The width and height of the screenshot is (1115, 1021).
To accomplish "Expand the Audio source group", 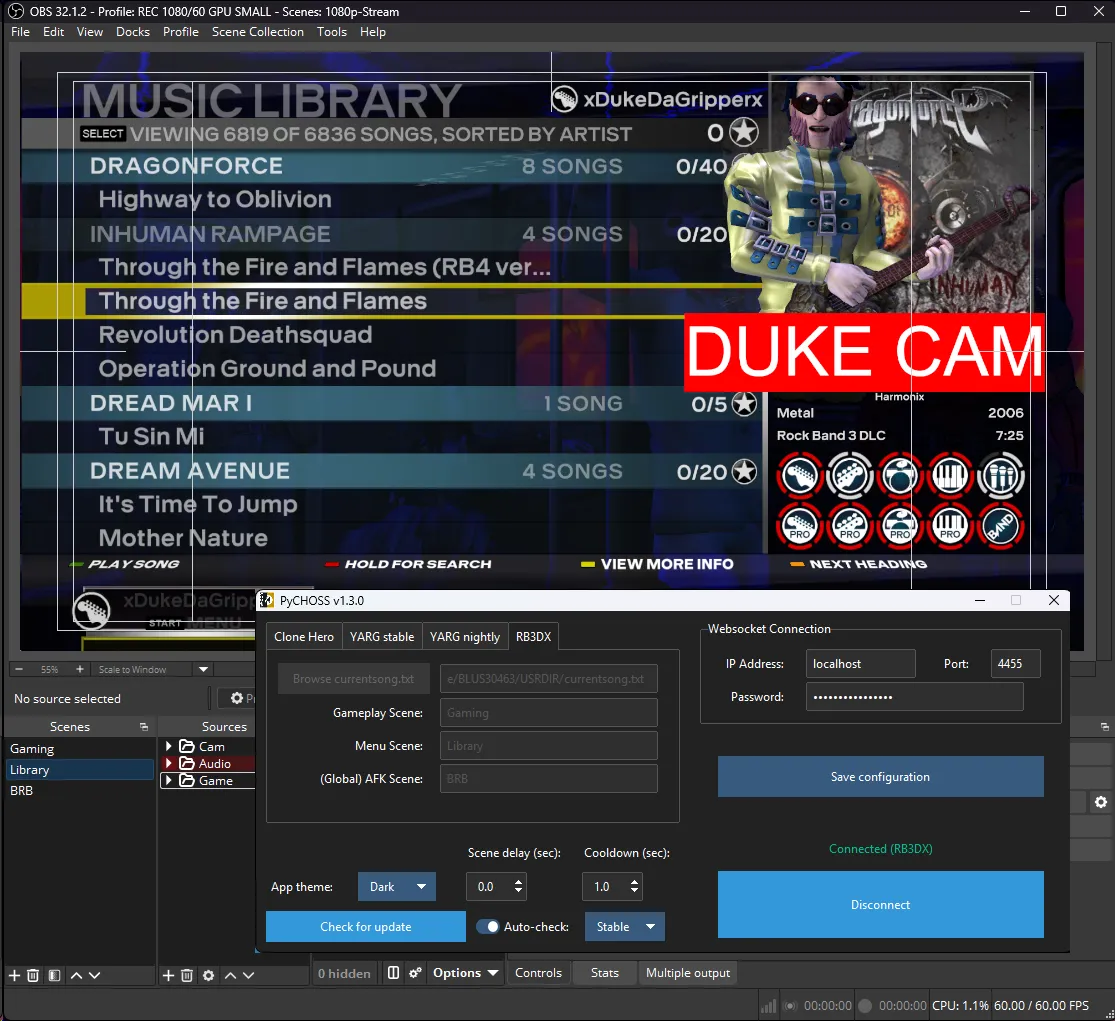I will [169, 763].
